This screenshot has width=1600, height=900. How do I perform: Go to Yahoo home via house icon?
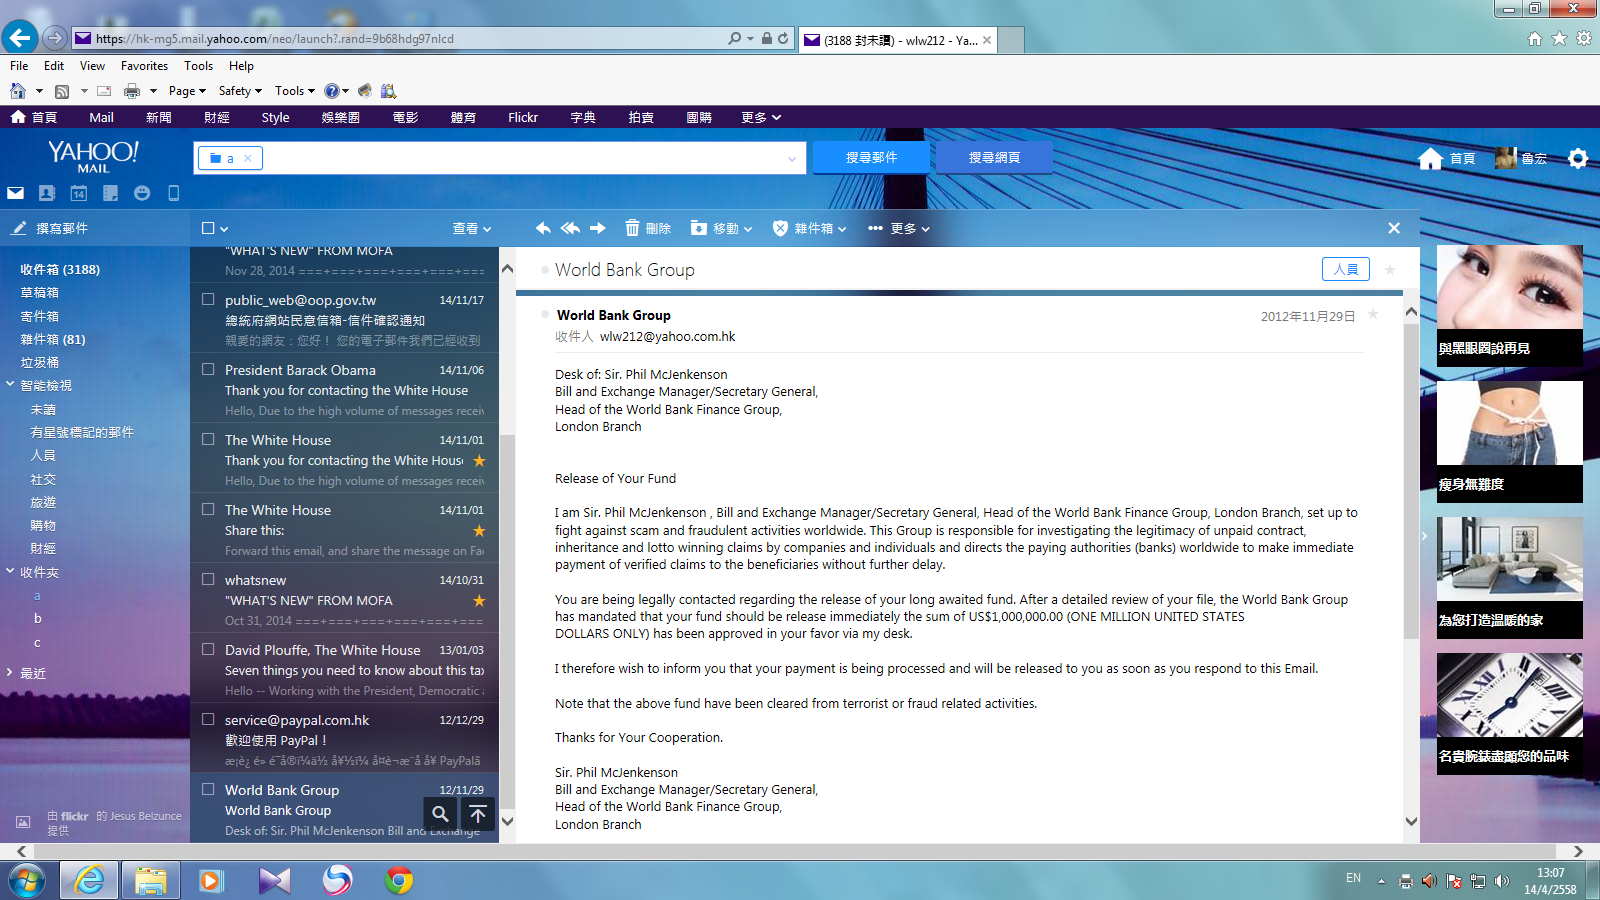(1431, 158)
